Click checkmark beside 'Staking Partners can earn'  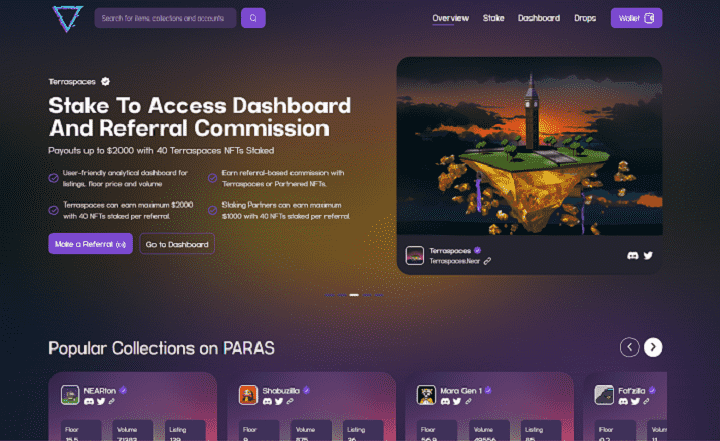point(212,210)
